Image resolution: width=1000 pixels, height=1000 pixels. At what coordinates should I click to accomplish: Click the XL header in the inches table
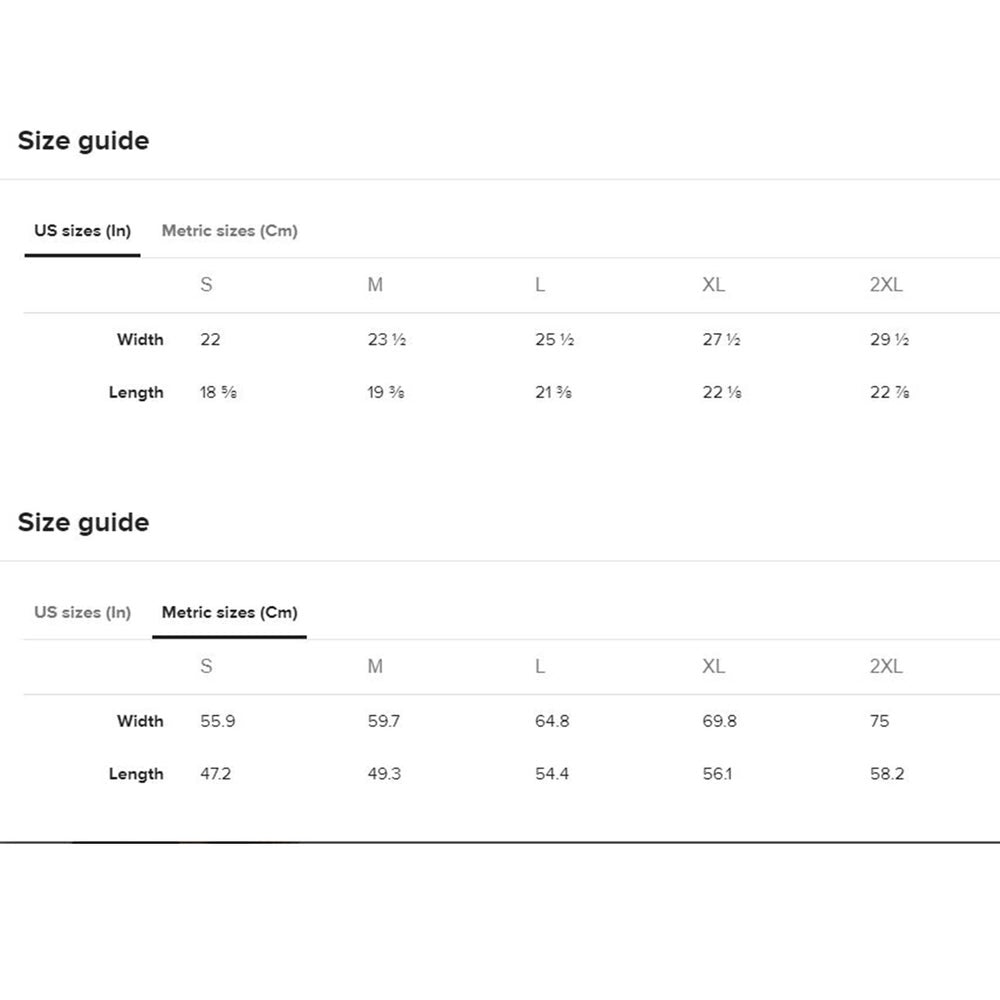[713, 285]
